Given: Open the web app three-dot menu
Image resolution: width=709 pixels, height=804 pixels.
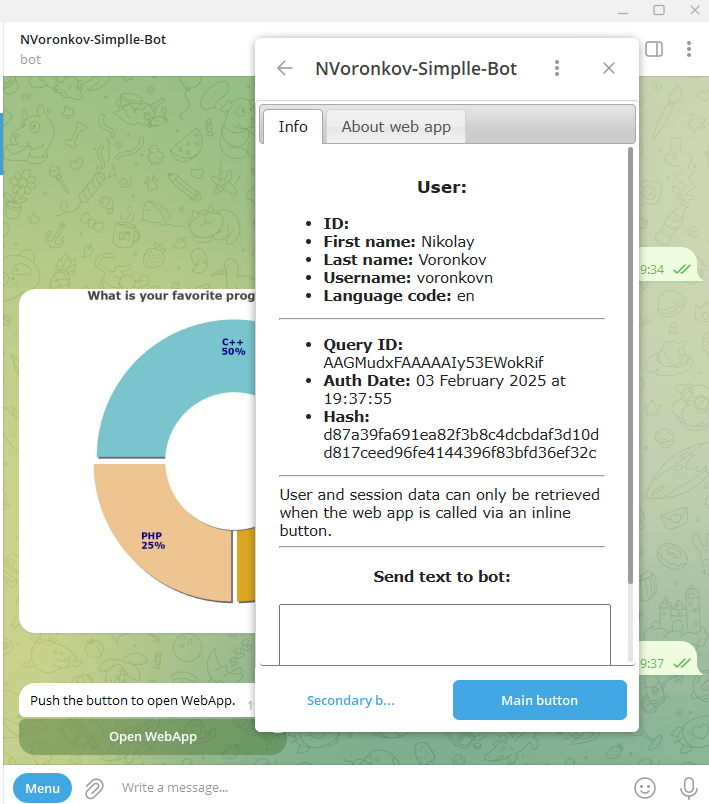Looking at the screenshot, I should click(557, 68).
